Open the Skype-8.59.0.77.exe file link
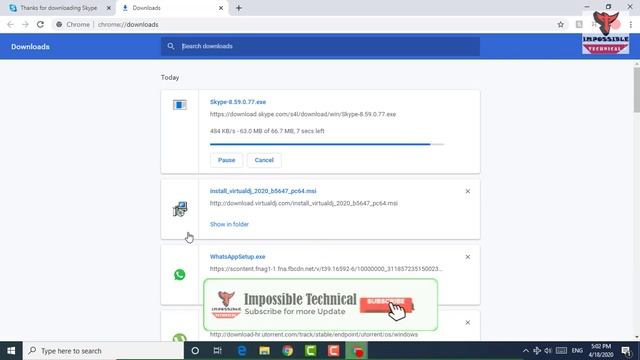This screenshot has height=360, width=640. (238, 102)
